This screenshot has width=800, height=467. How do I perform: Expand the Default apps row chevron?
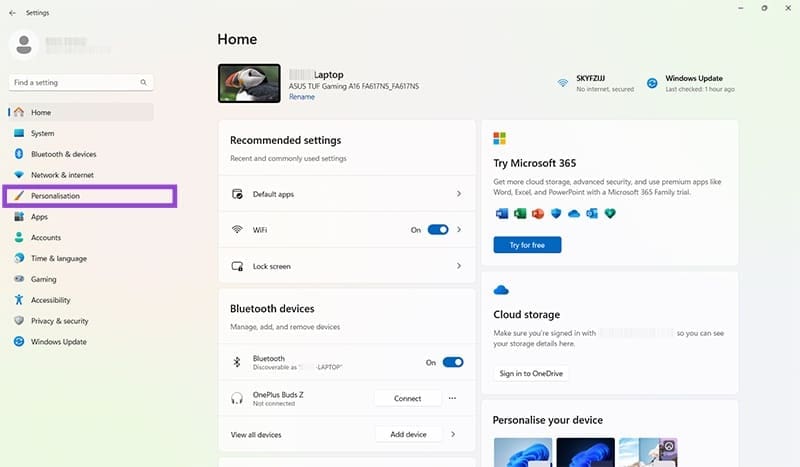click(x=459, y=194)
